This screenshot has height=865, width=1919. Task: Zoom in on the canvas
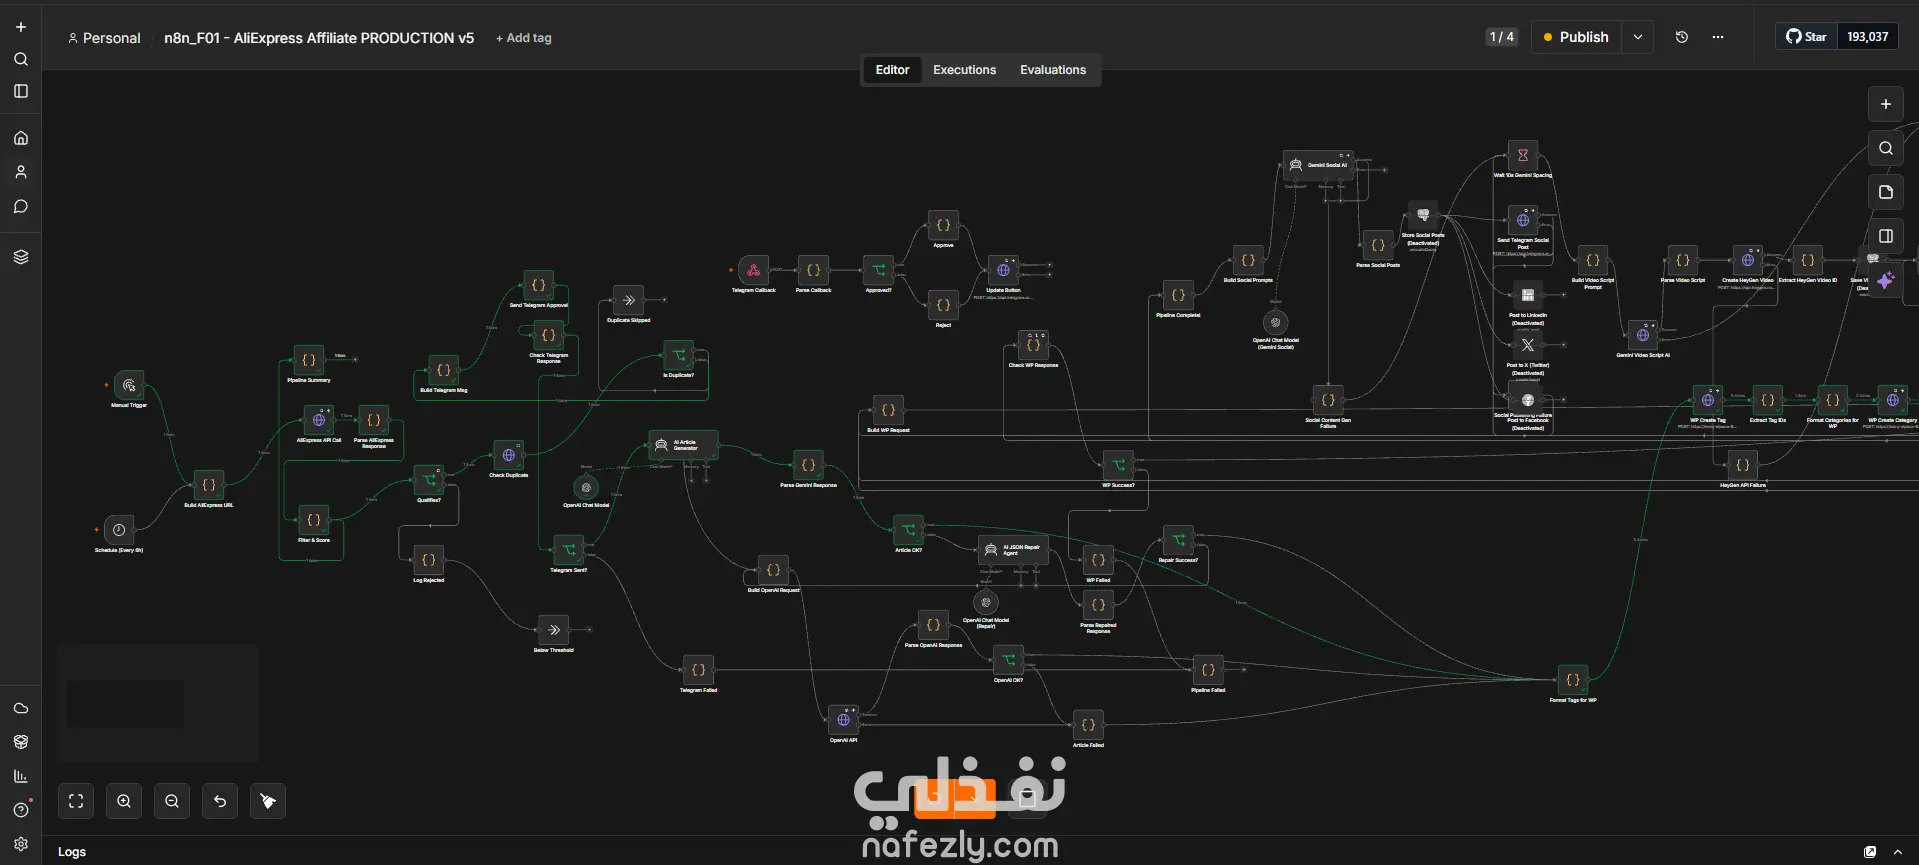pyautogui.click(x=124, y=801)
